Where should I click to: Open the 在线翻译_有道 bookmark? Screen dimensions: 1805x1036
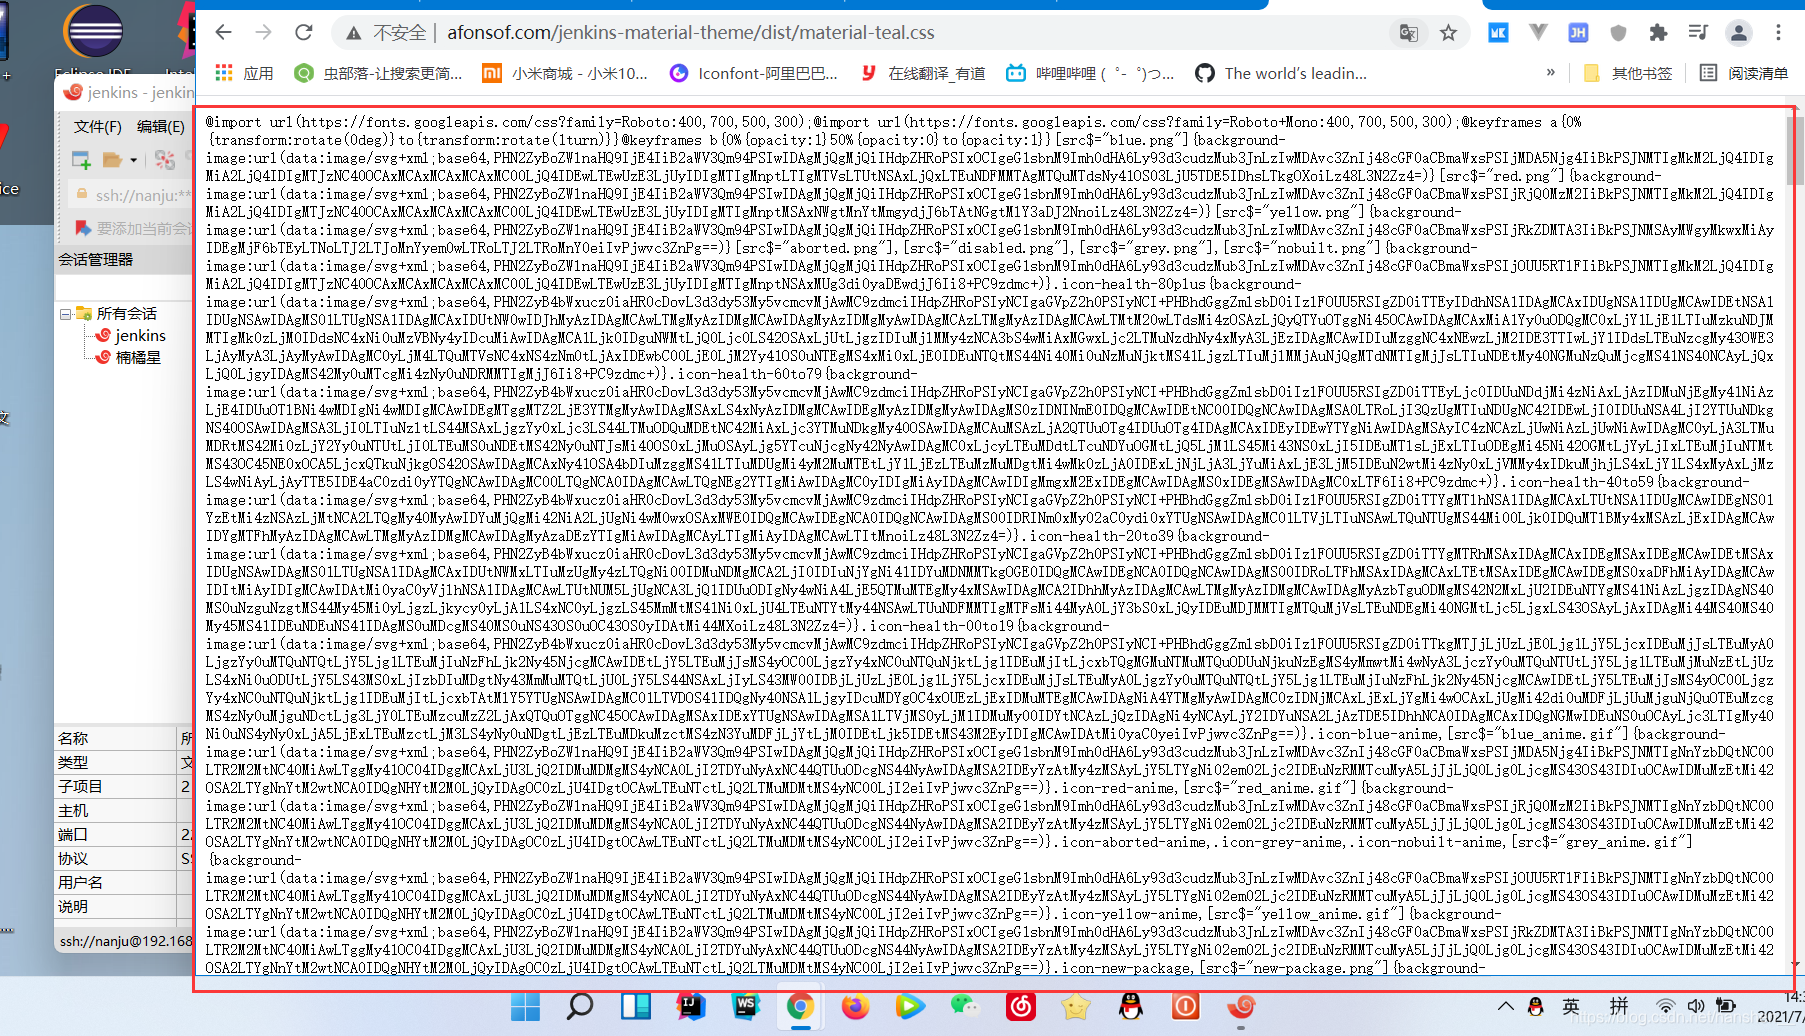[x=923, y=73]
